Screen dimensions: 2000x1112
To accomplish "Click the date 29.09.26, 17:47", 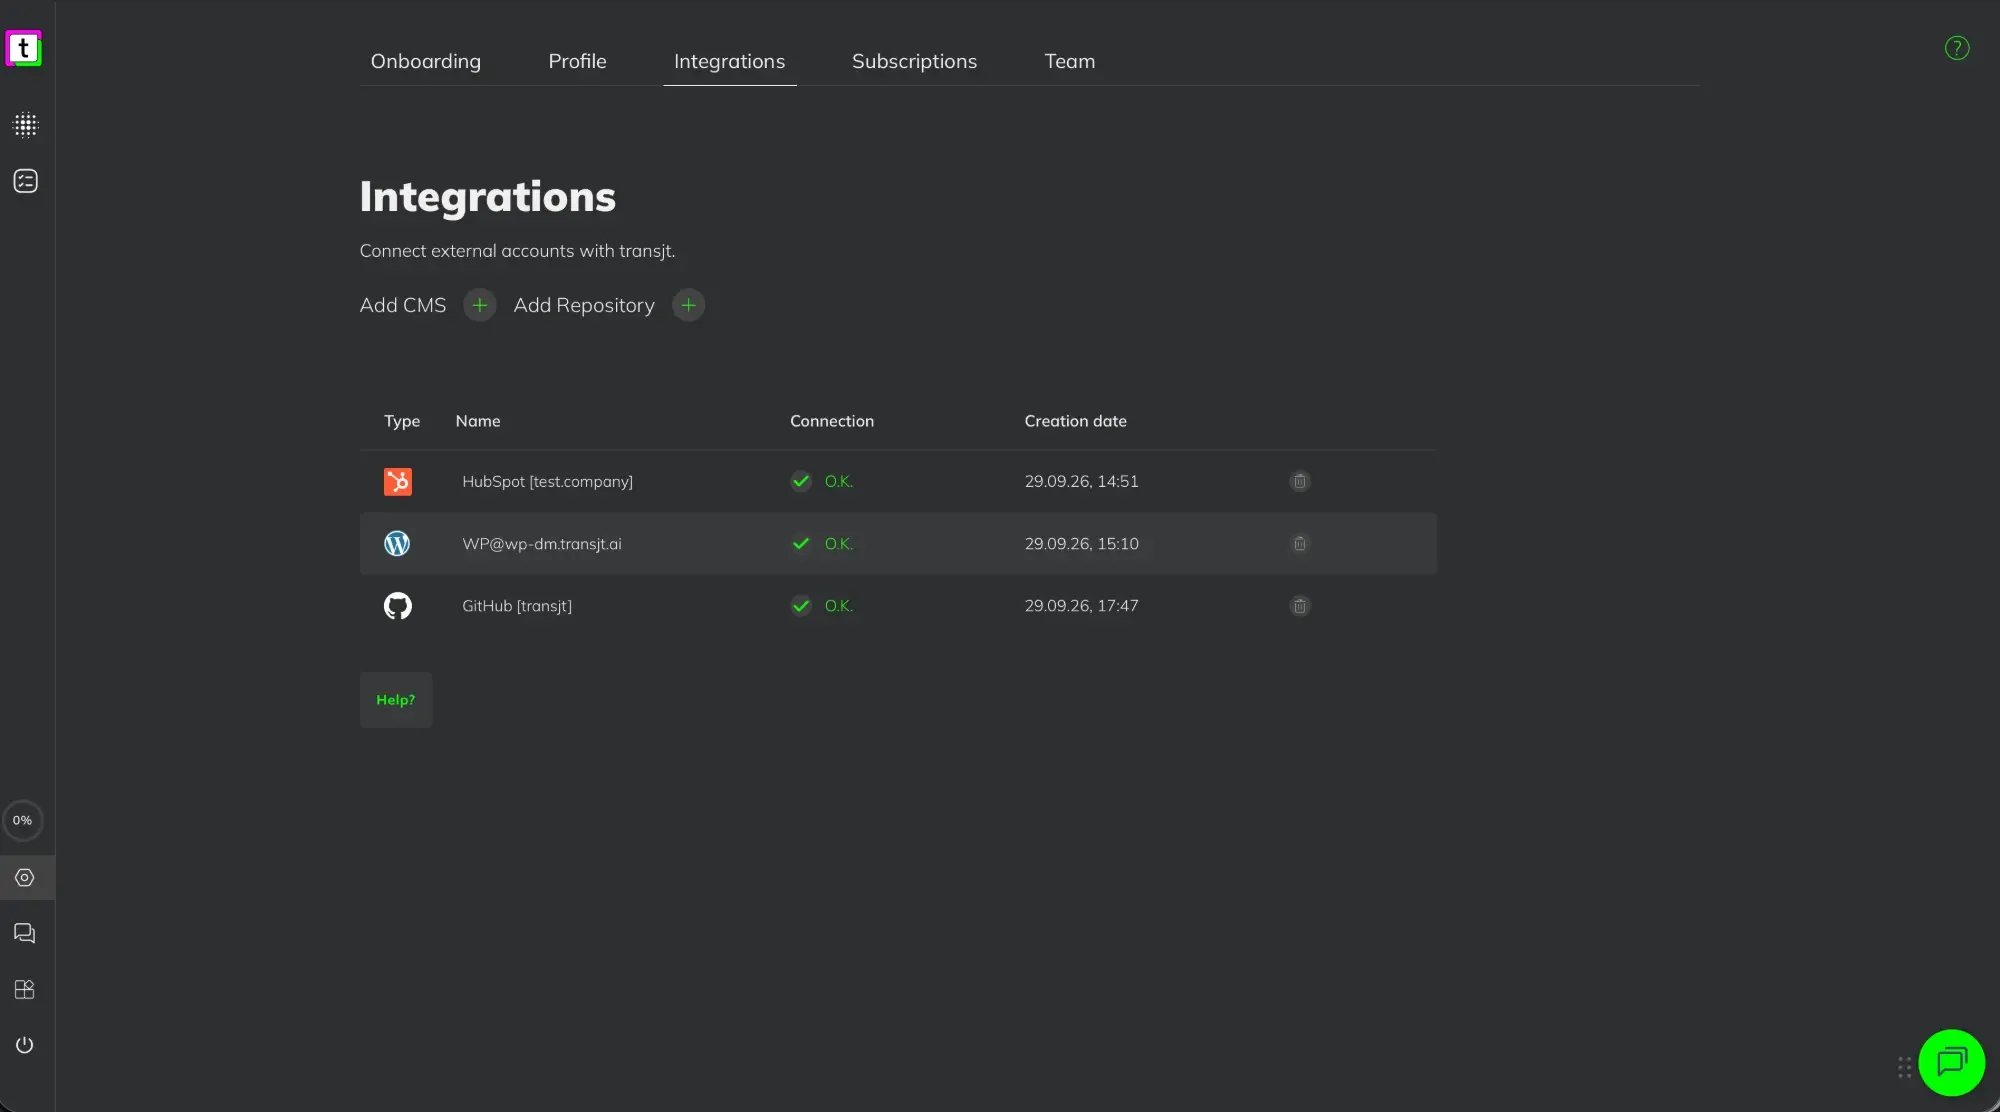I will [x=1081, y=605].
